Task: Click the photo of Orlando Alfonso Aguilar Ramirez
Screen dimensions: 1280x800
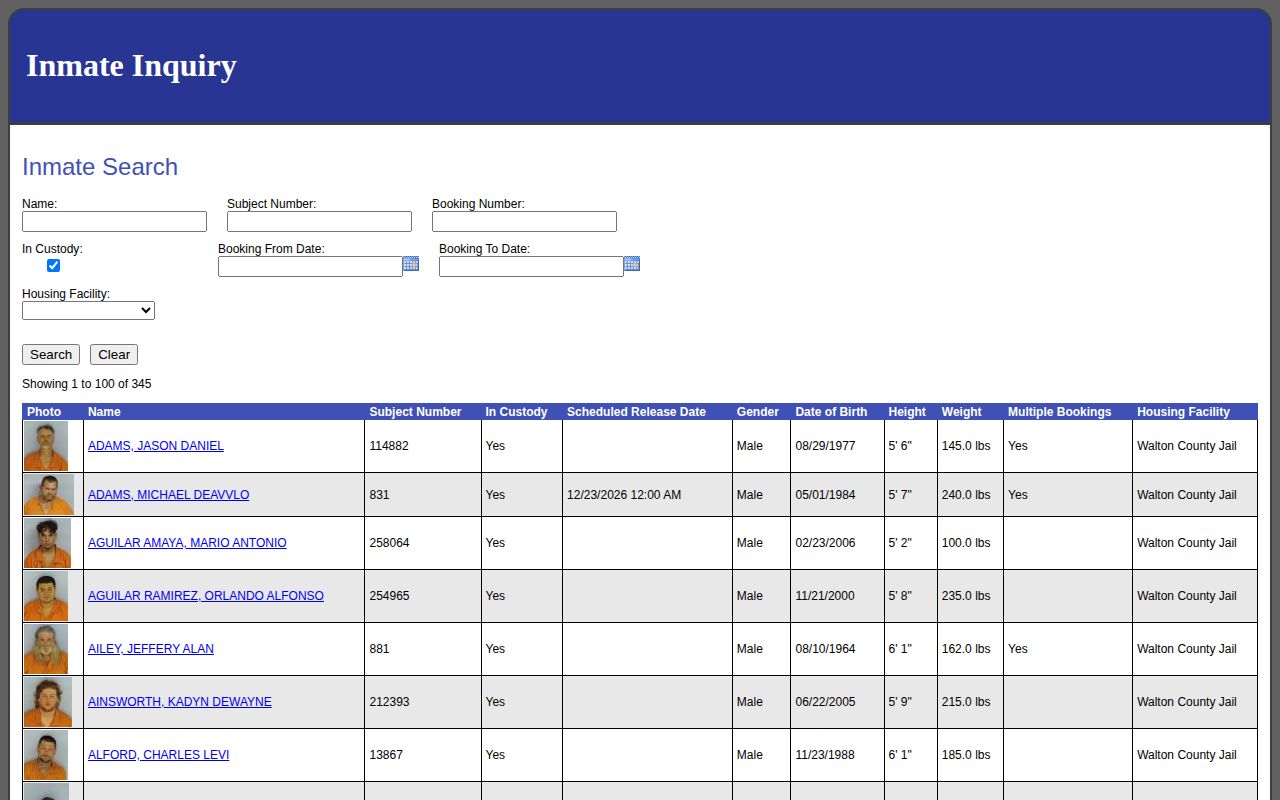Action: click(46, 596)
